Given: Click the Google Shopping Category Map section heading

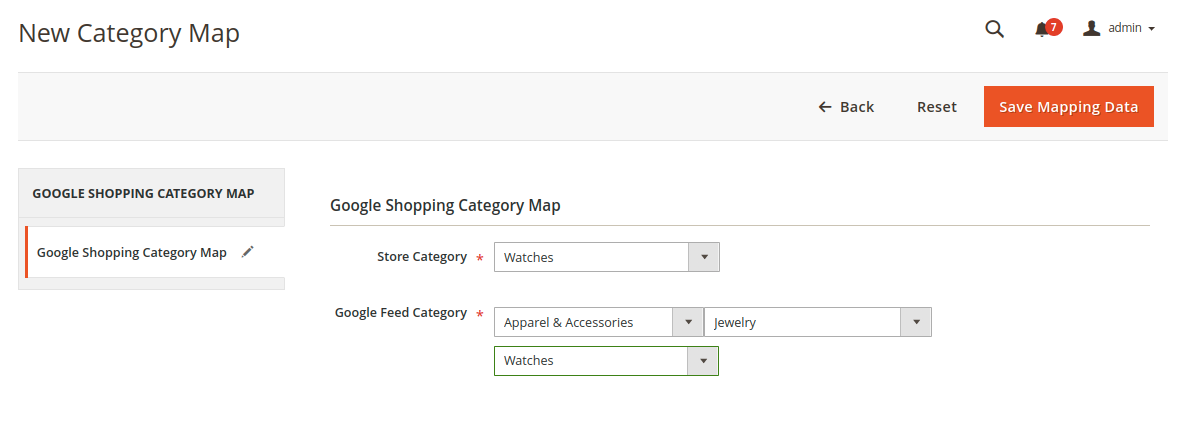Looking at the screenshot, I should coord(445,205).
